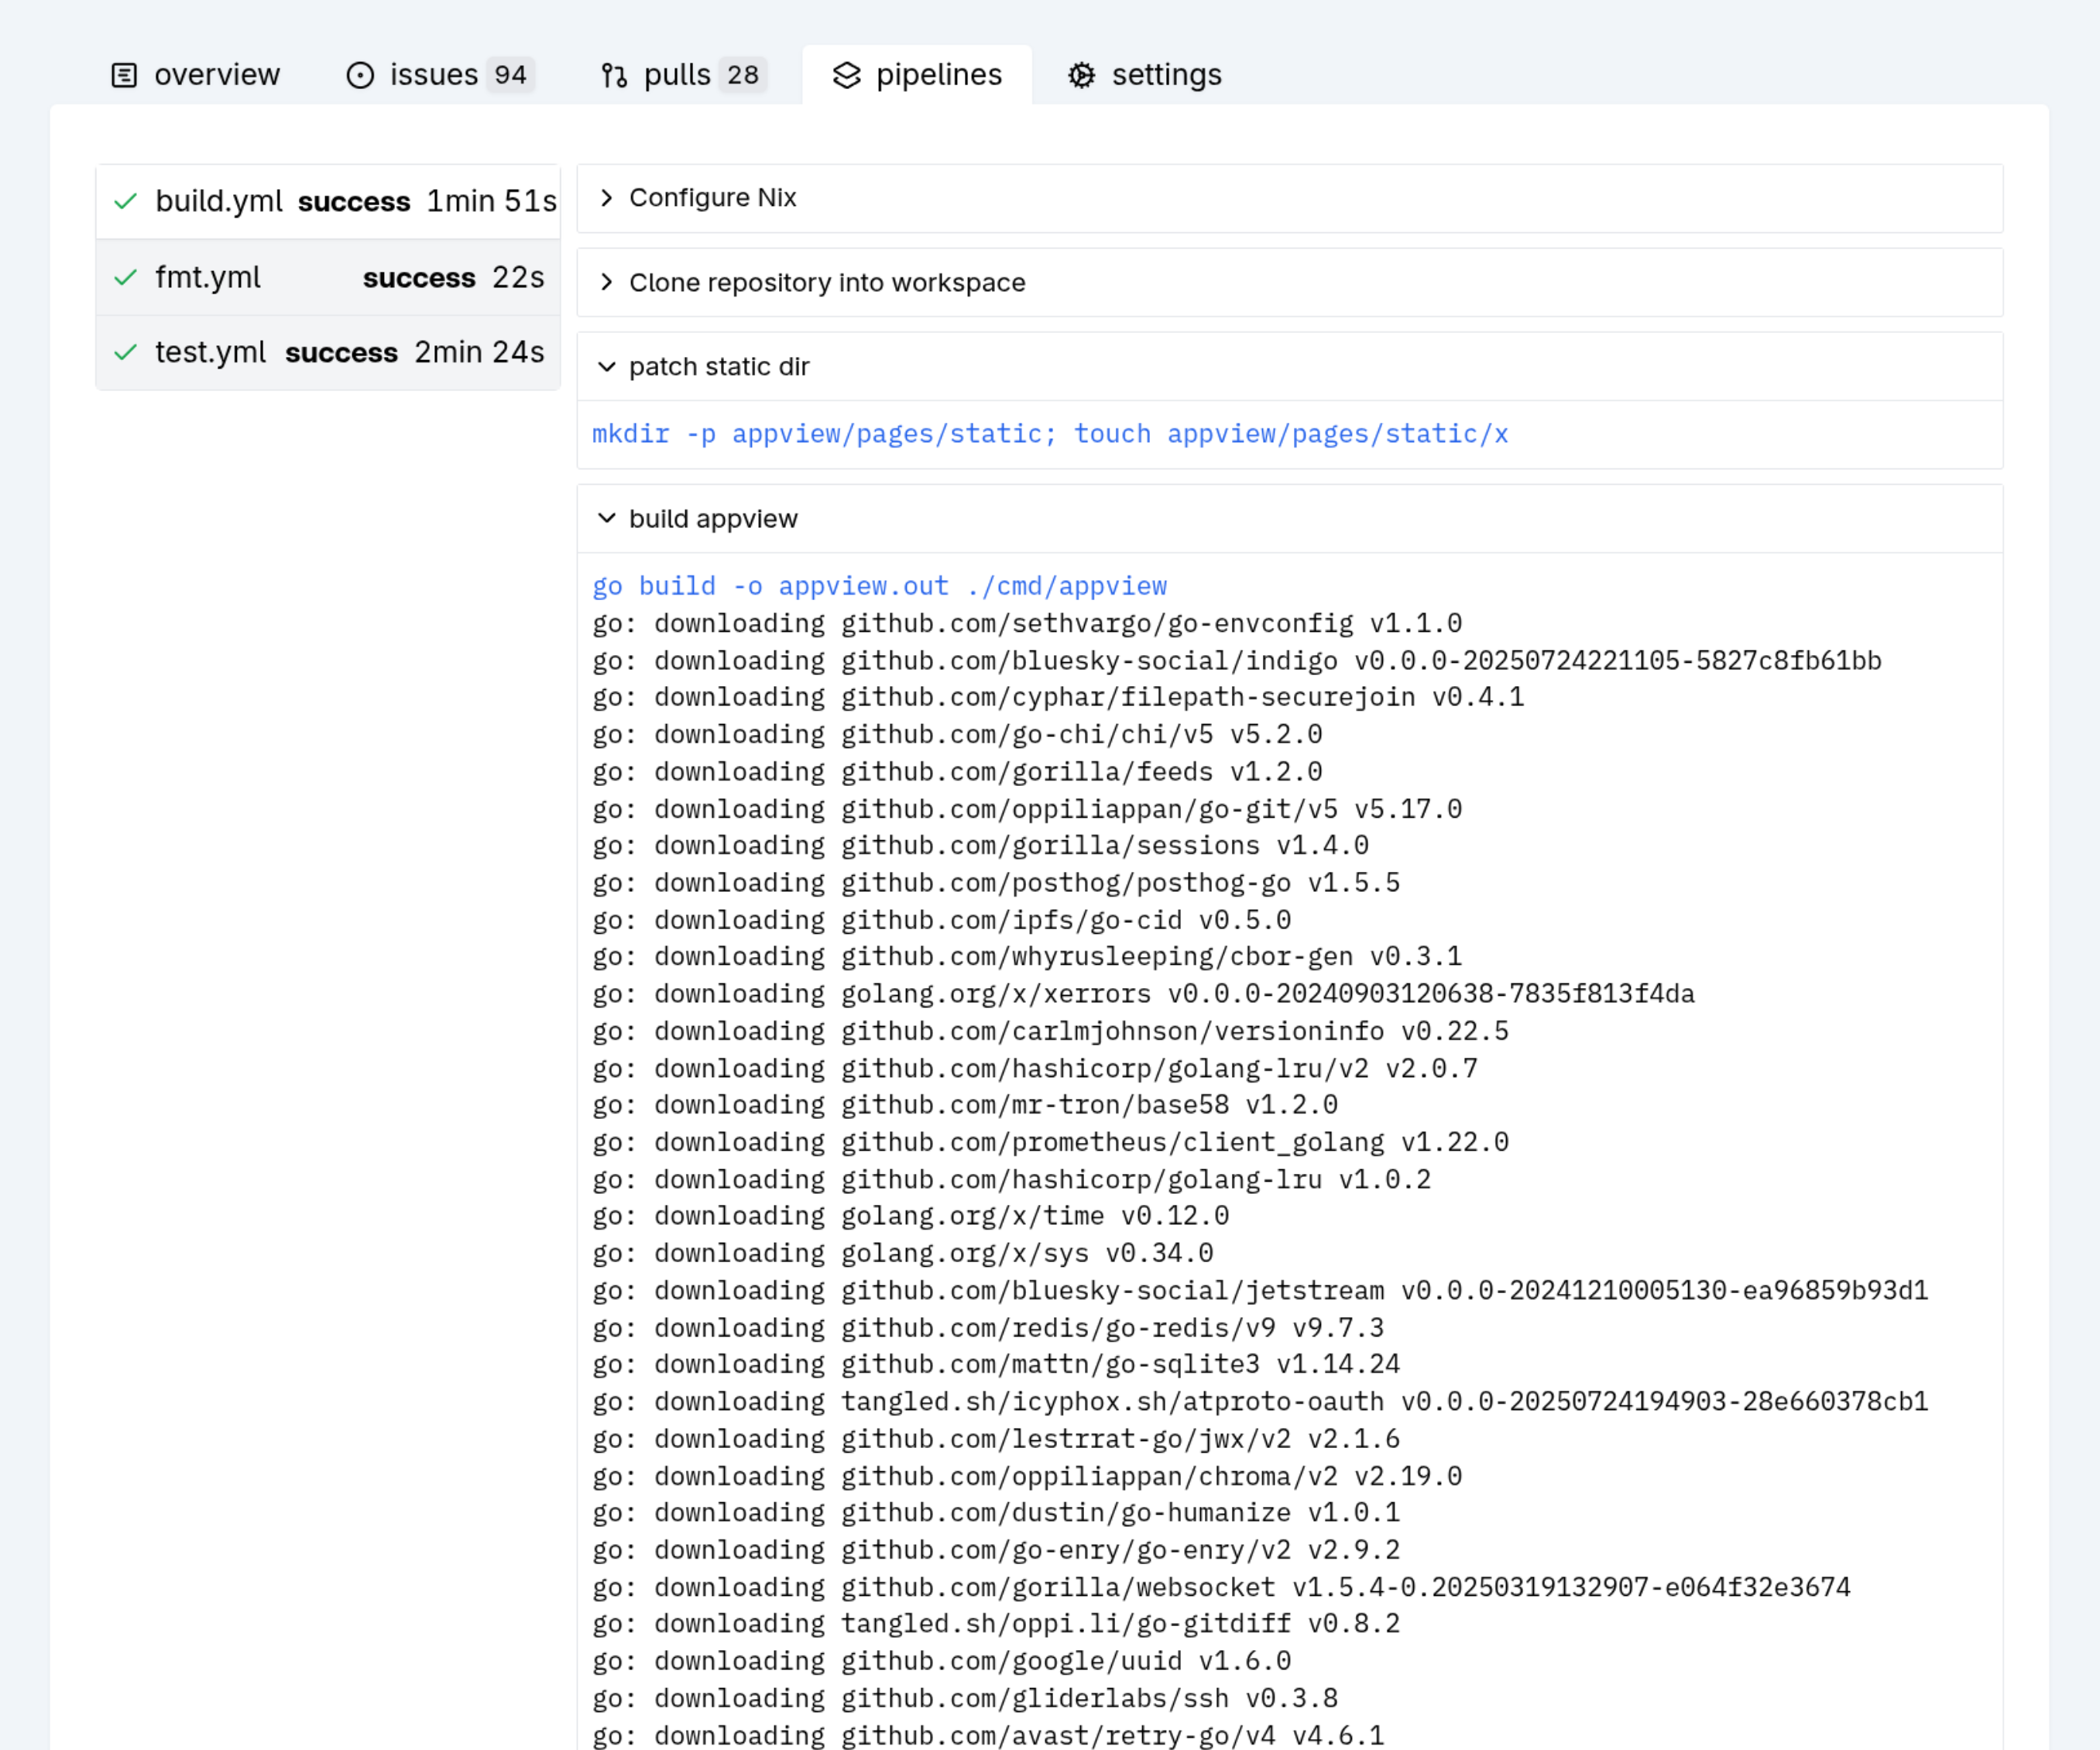Click the settings gear icon
This screenshot has width=2100, height=1750.
1082,75
